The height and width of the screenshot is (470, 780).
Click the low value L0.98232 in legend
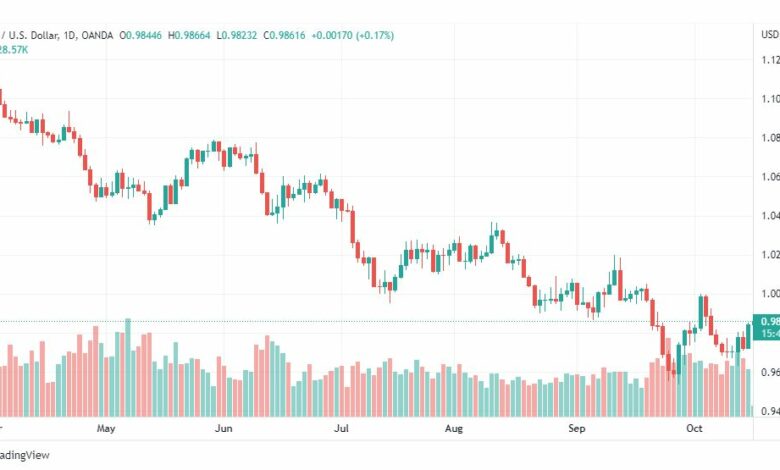point(237,35)
